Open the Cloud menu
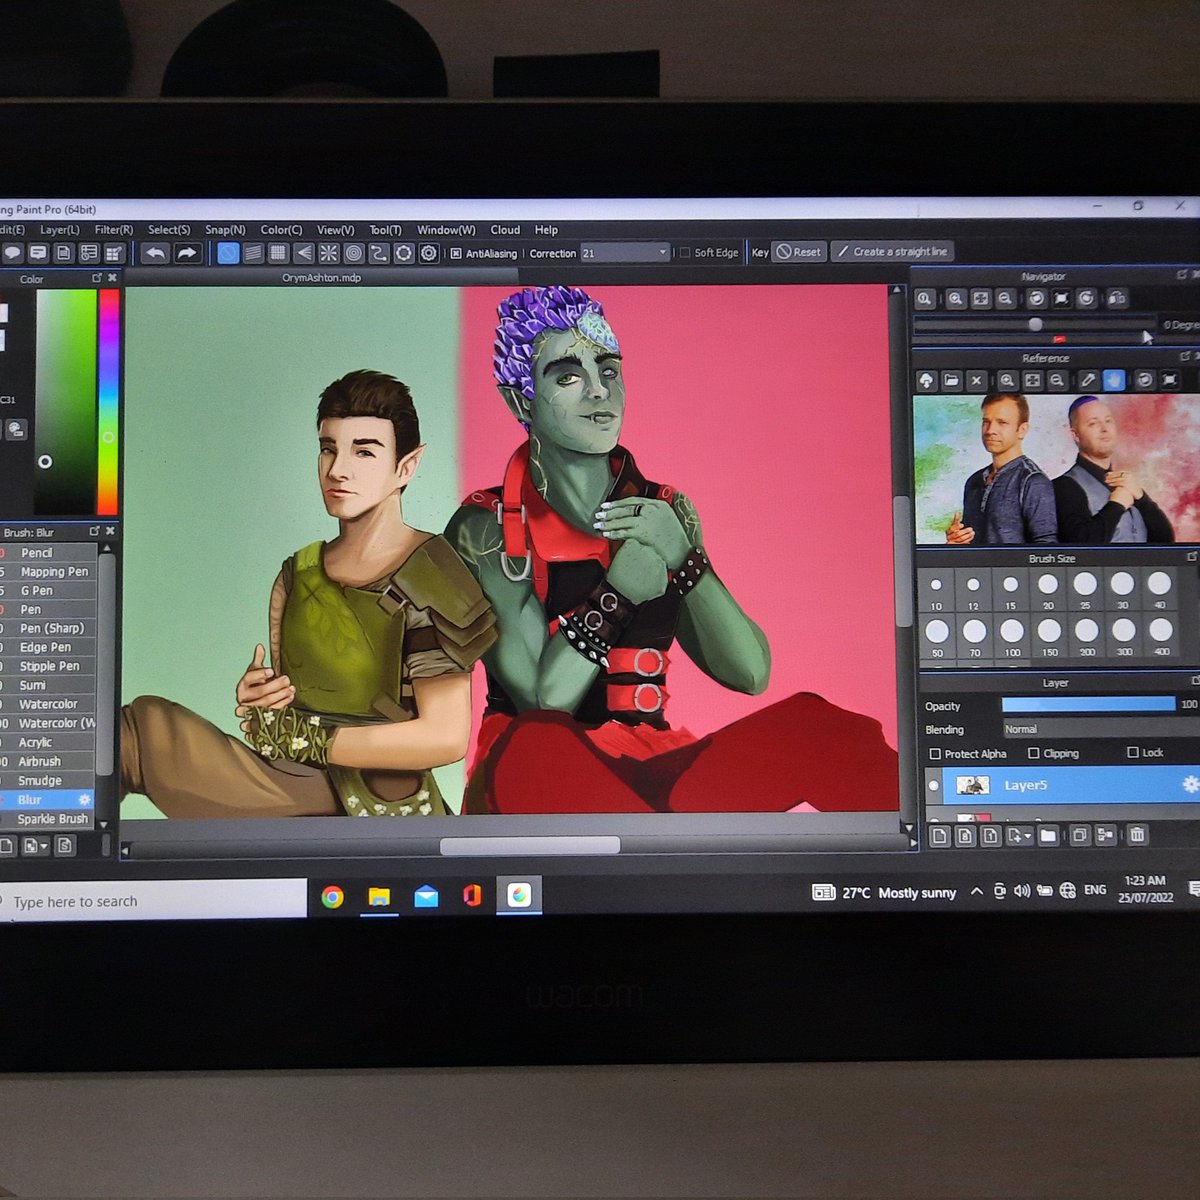The image size is (1200, 1200). [505, 230]
